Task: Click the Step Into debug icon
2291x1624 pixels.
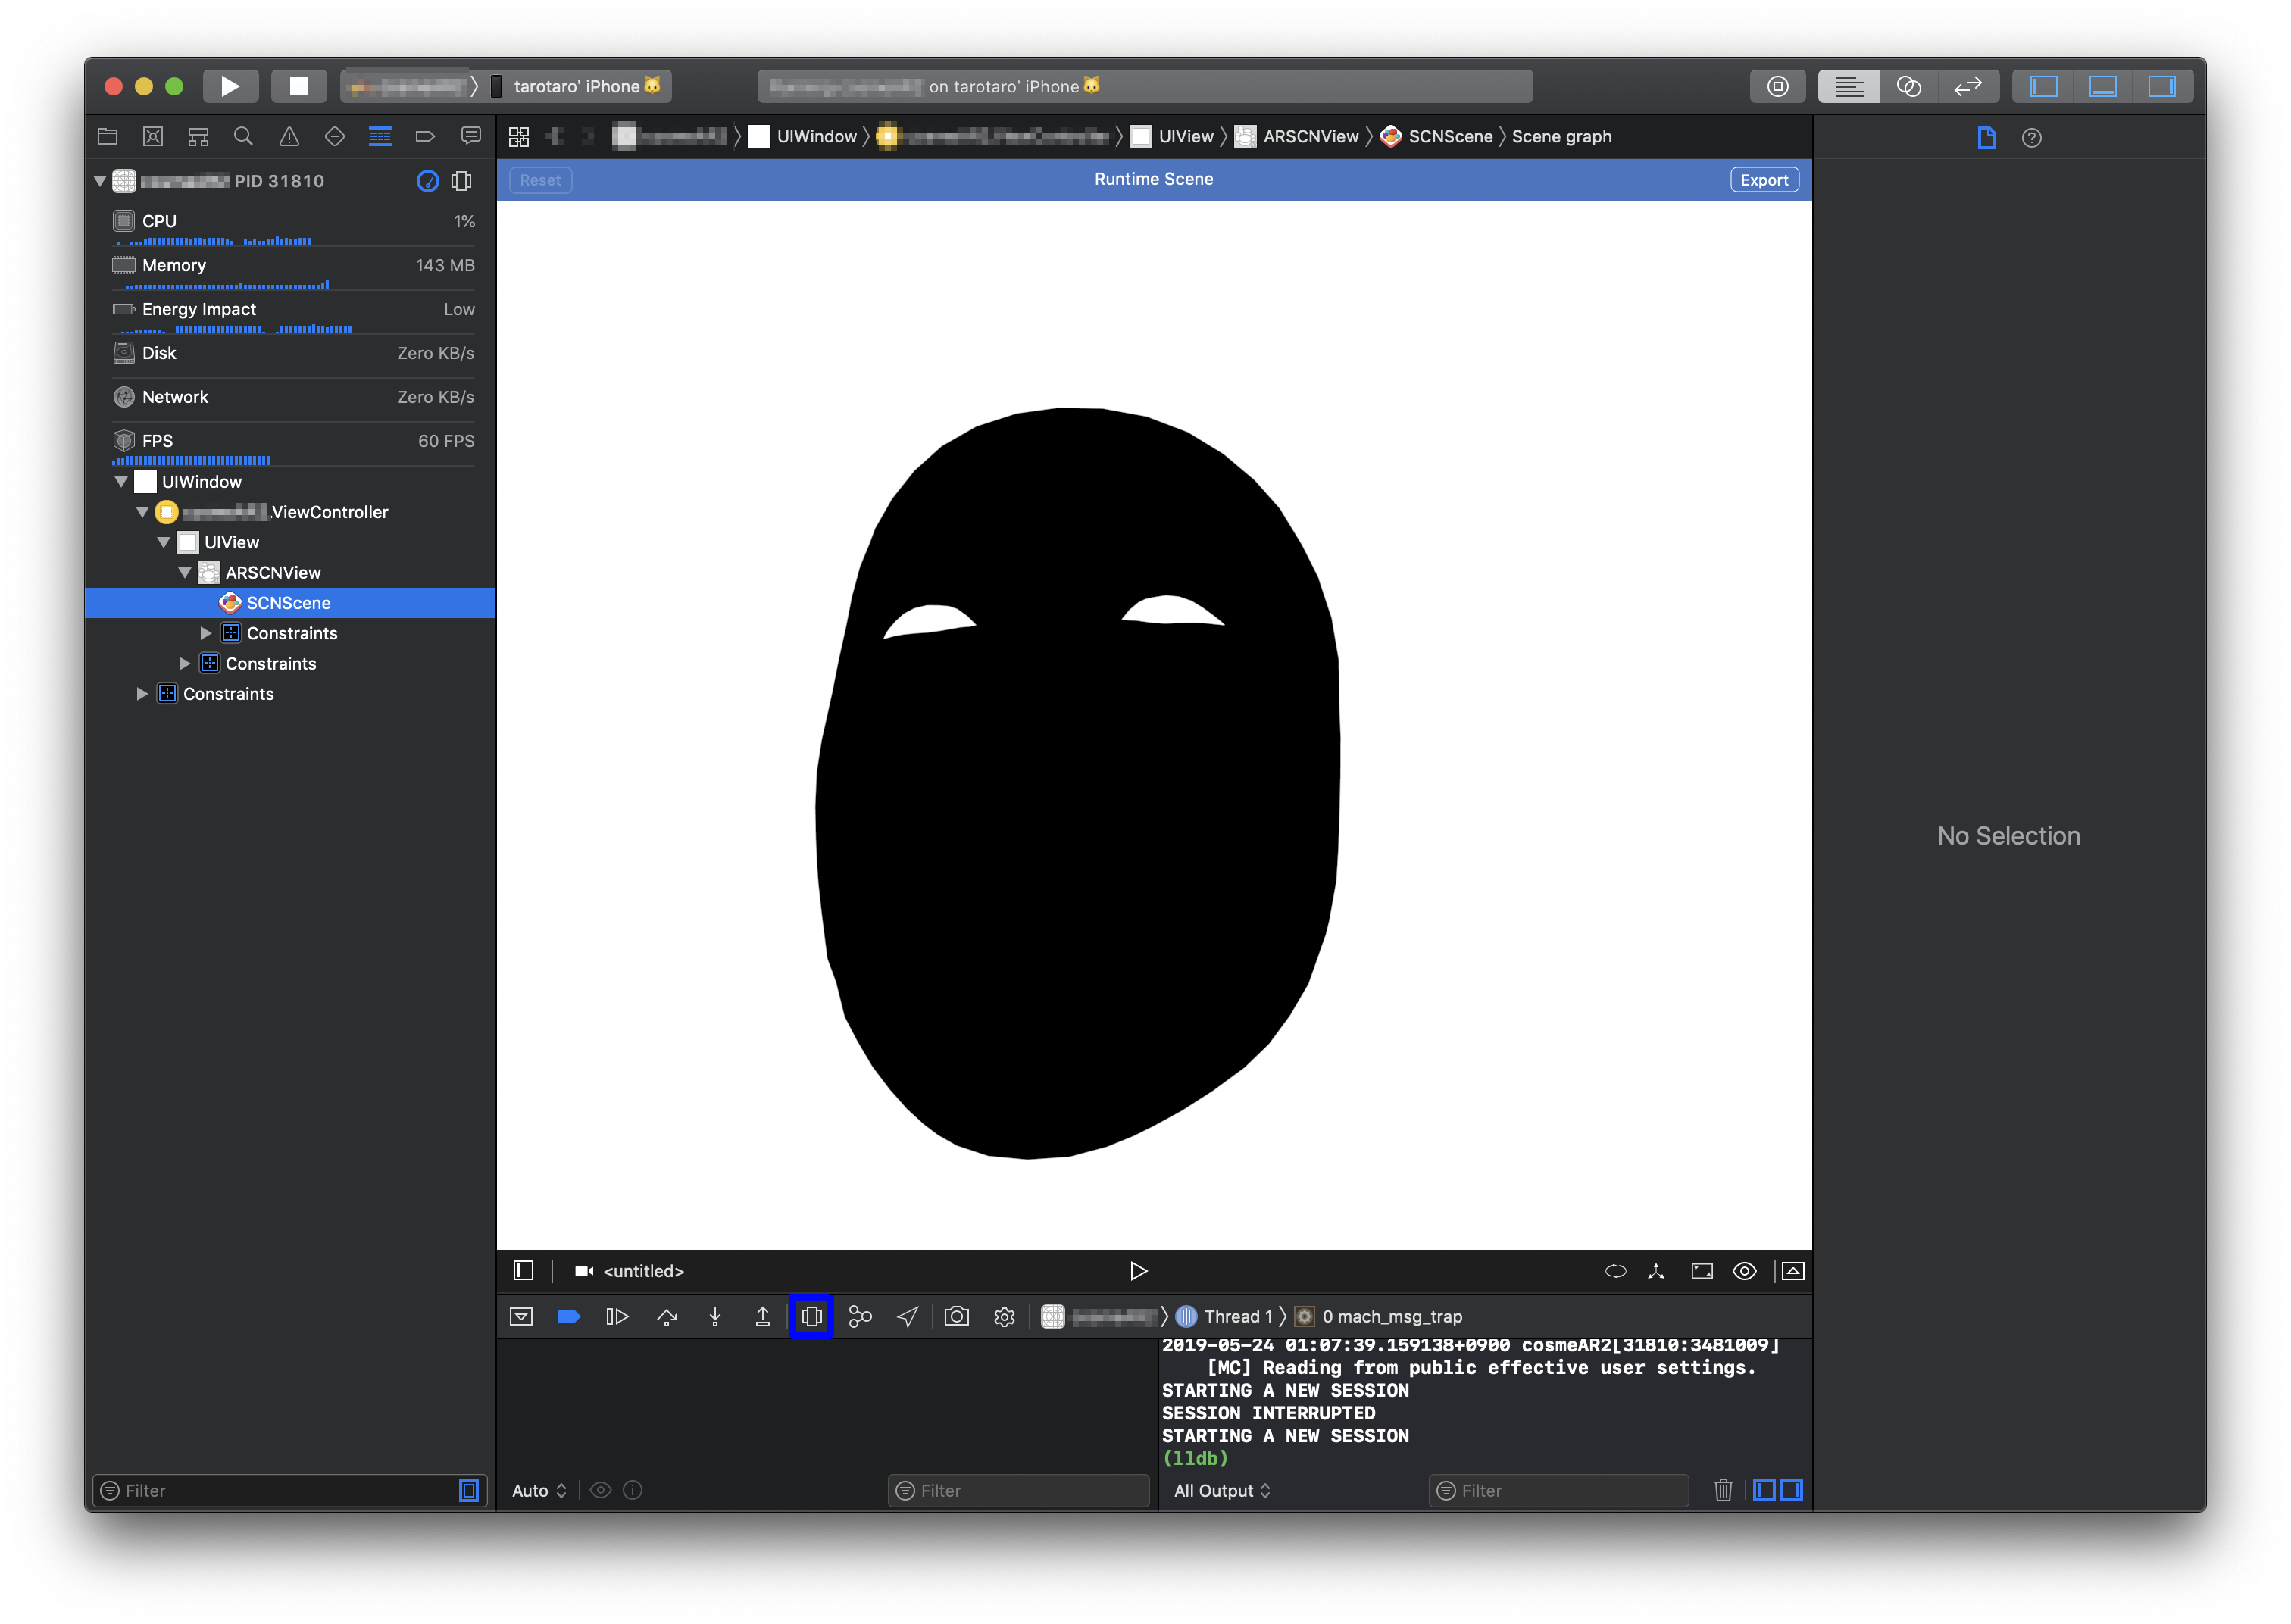Action: (715, 1316)
